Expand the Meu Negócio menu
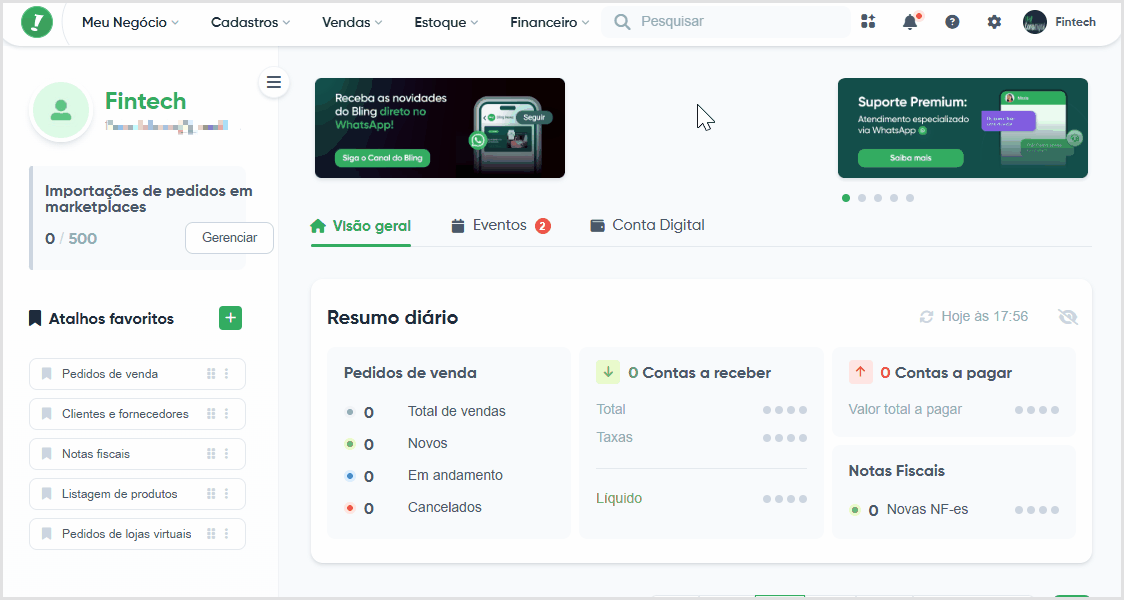 point(130,22)
